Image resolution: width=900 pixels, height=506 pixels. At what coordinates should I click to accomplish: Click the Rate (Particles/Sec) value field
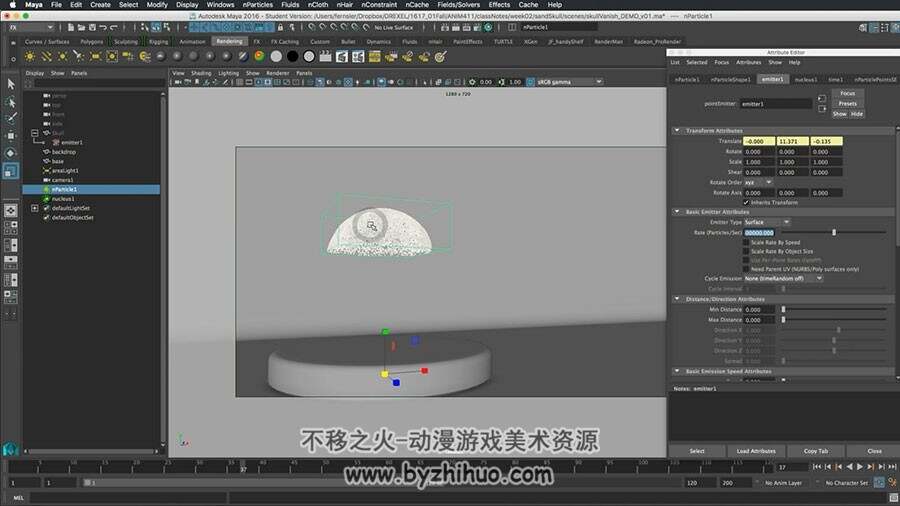pyautogui.click(x=759, y=232)
